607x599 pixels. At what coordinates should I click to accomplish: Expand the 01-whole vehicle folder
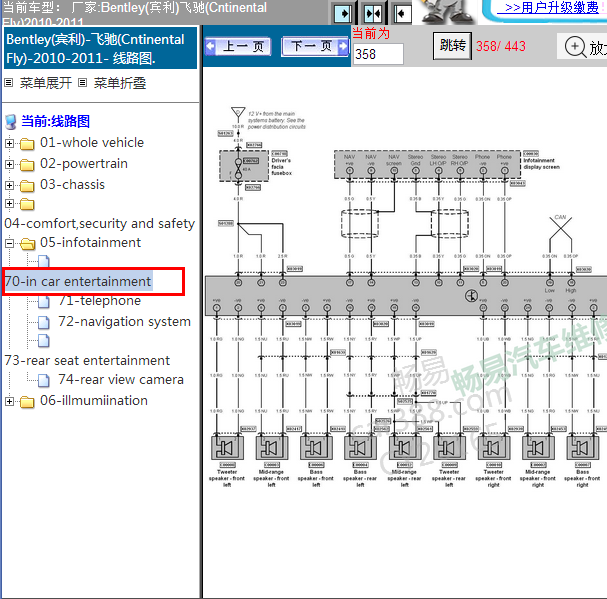(x=9, y=143)
